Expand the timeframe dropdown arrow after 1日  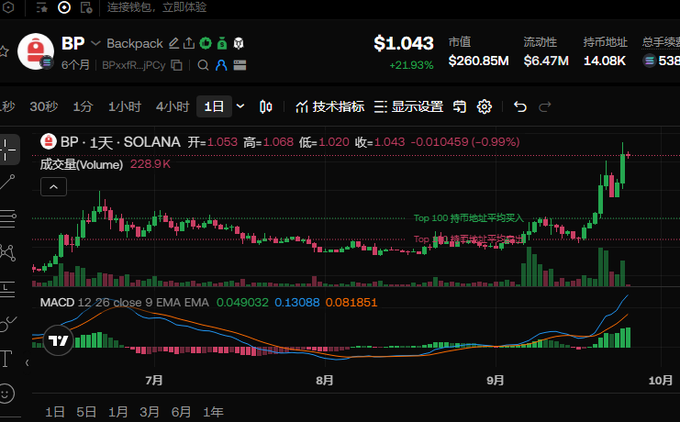pyautogui.click(x=240, y=106)
